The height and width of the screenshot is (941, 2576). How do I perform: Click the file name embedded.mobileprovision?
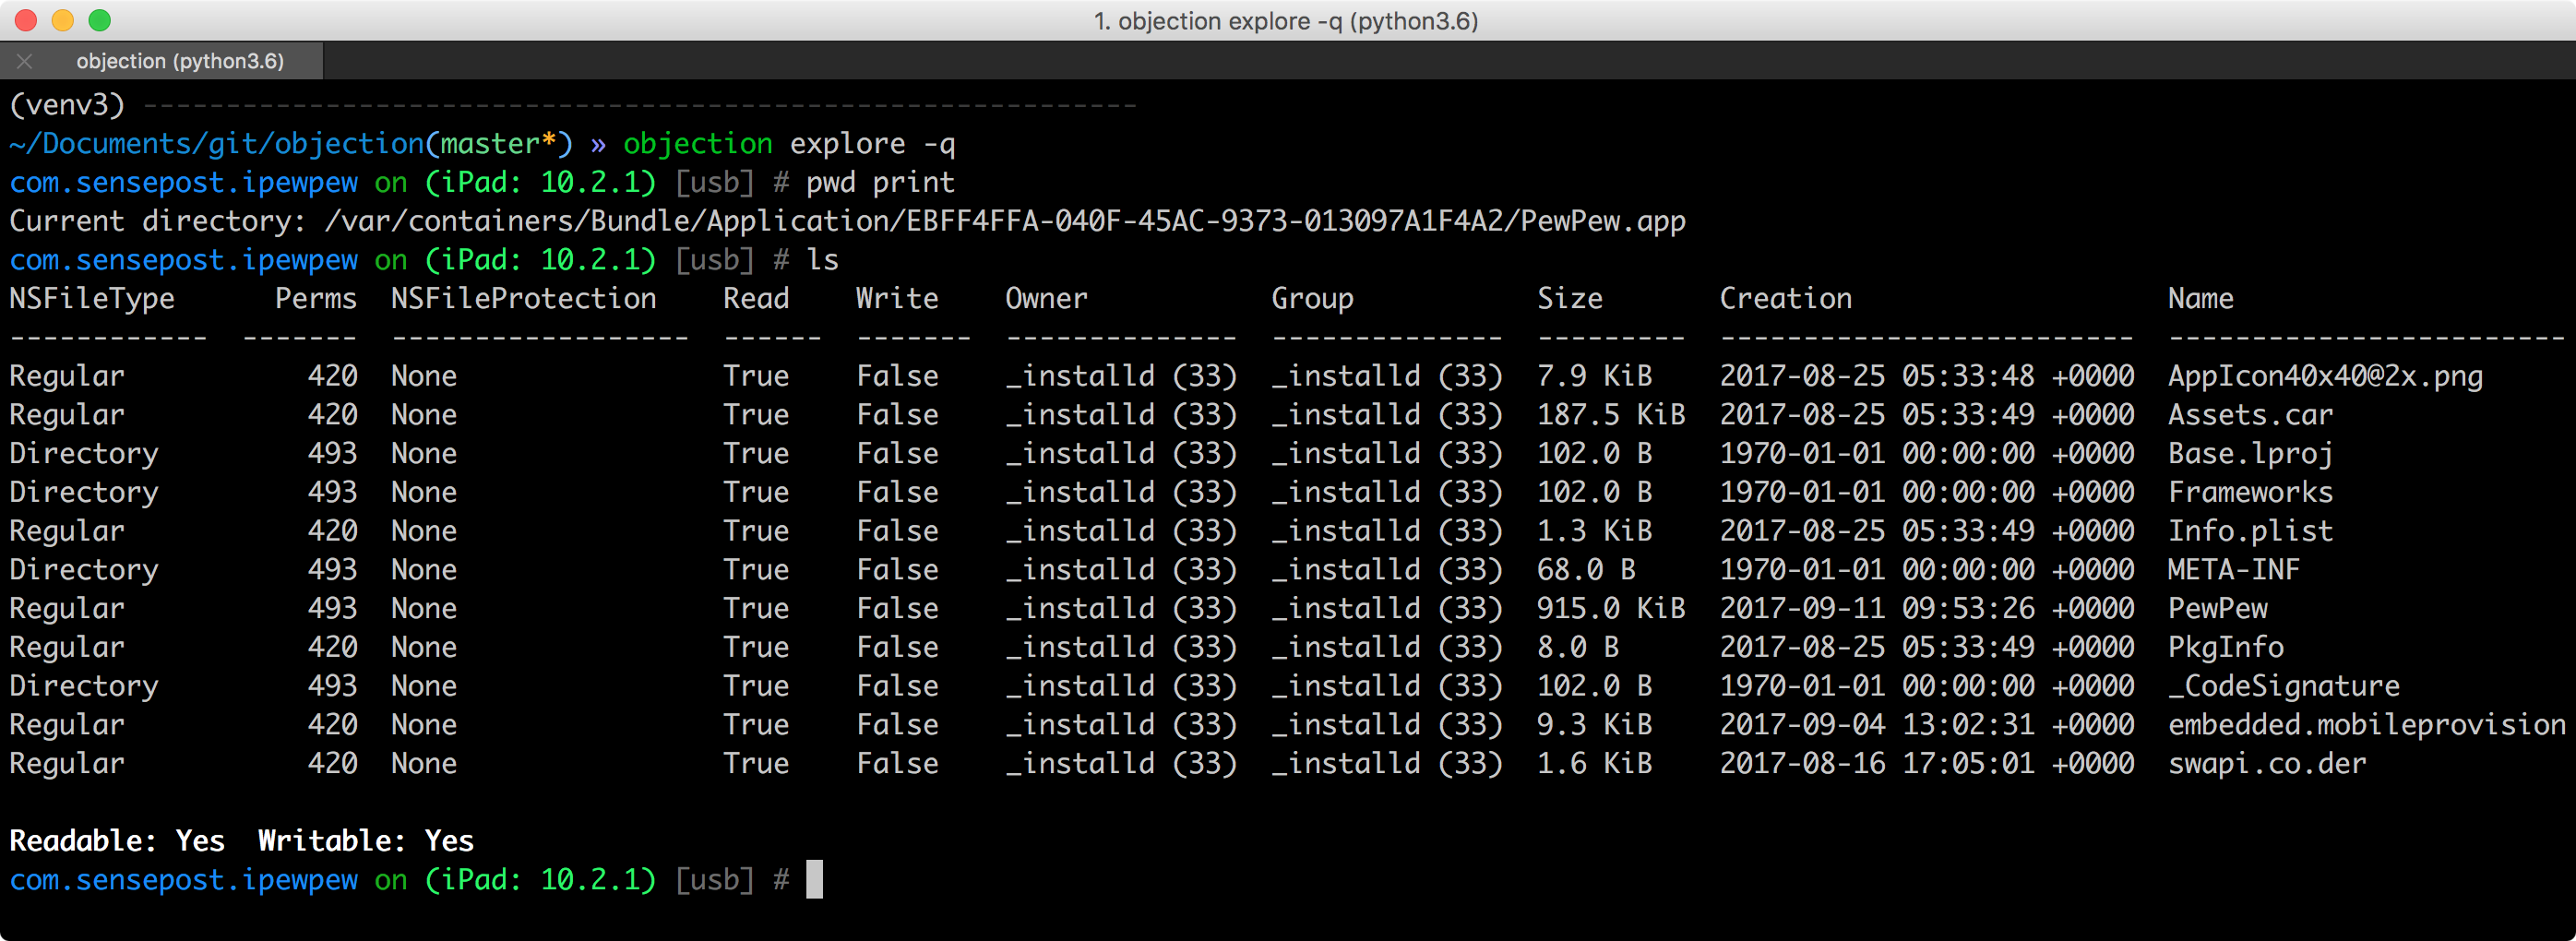[x=2366, y=725]
